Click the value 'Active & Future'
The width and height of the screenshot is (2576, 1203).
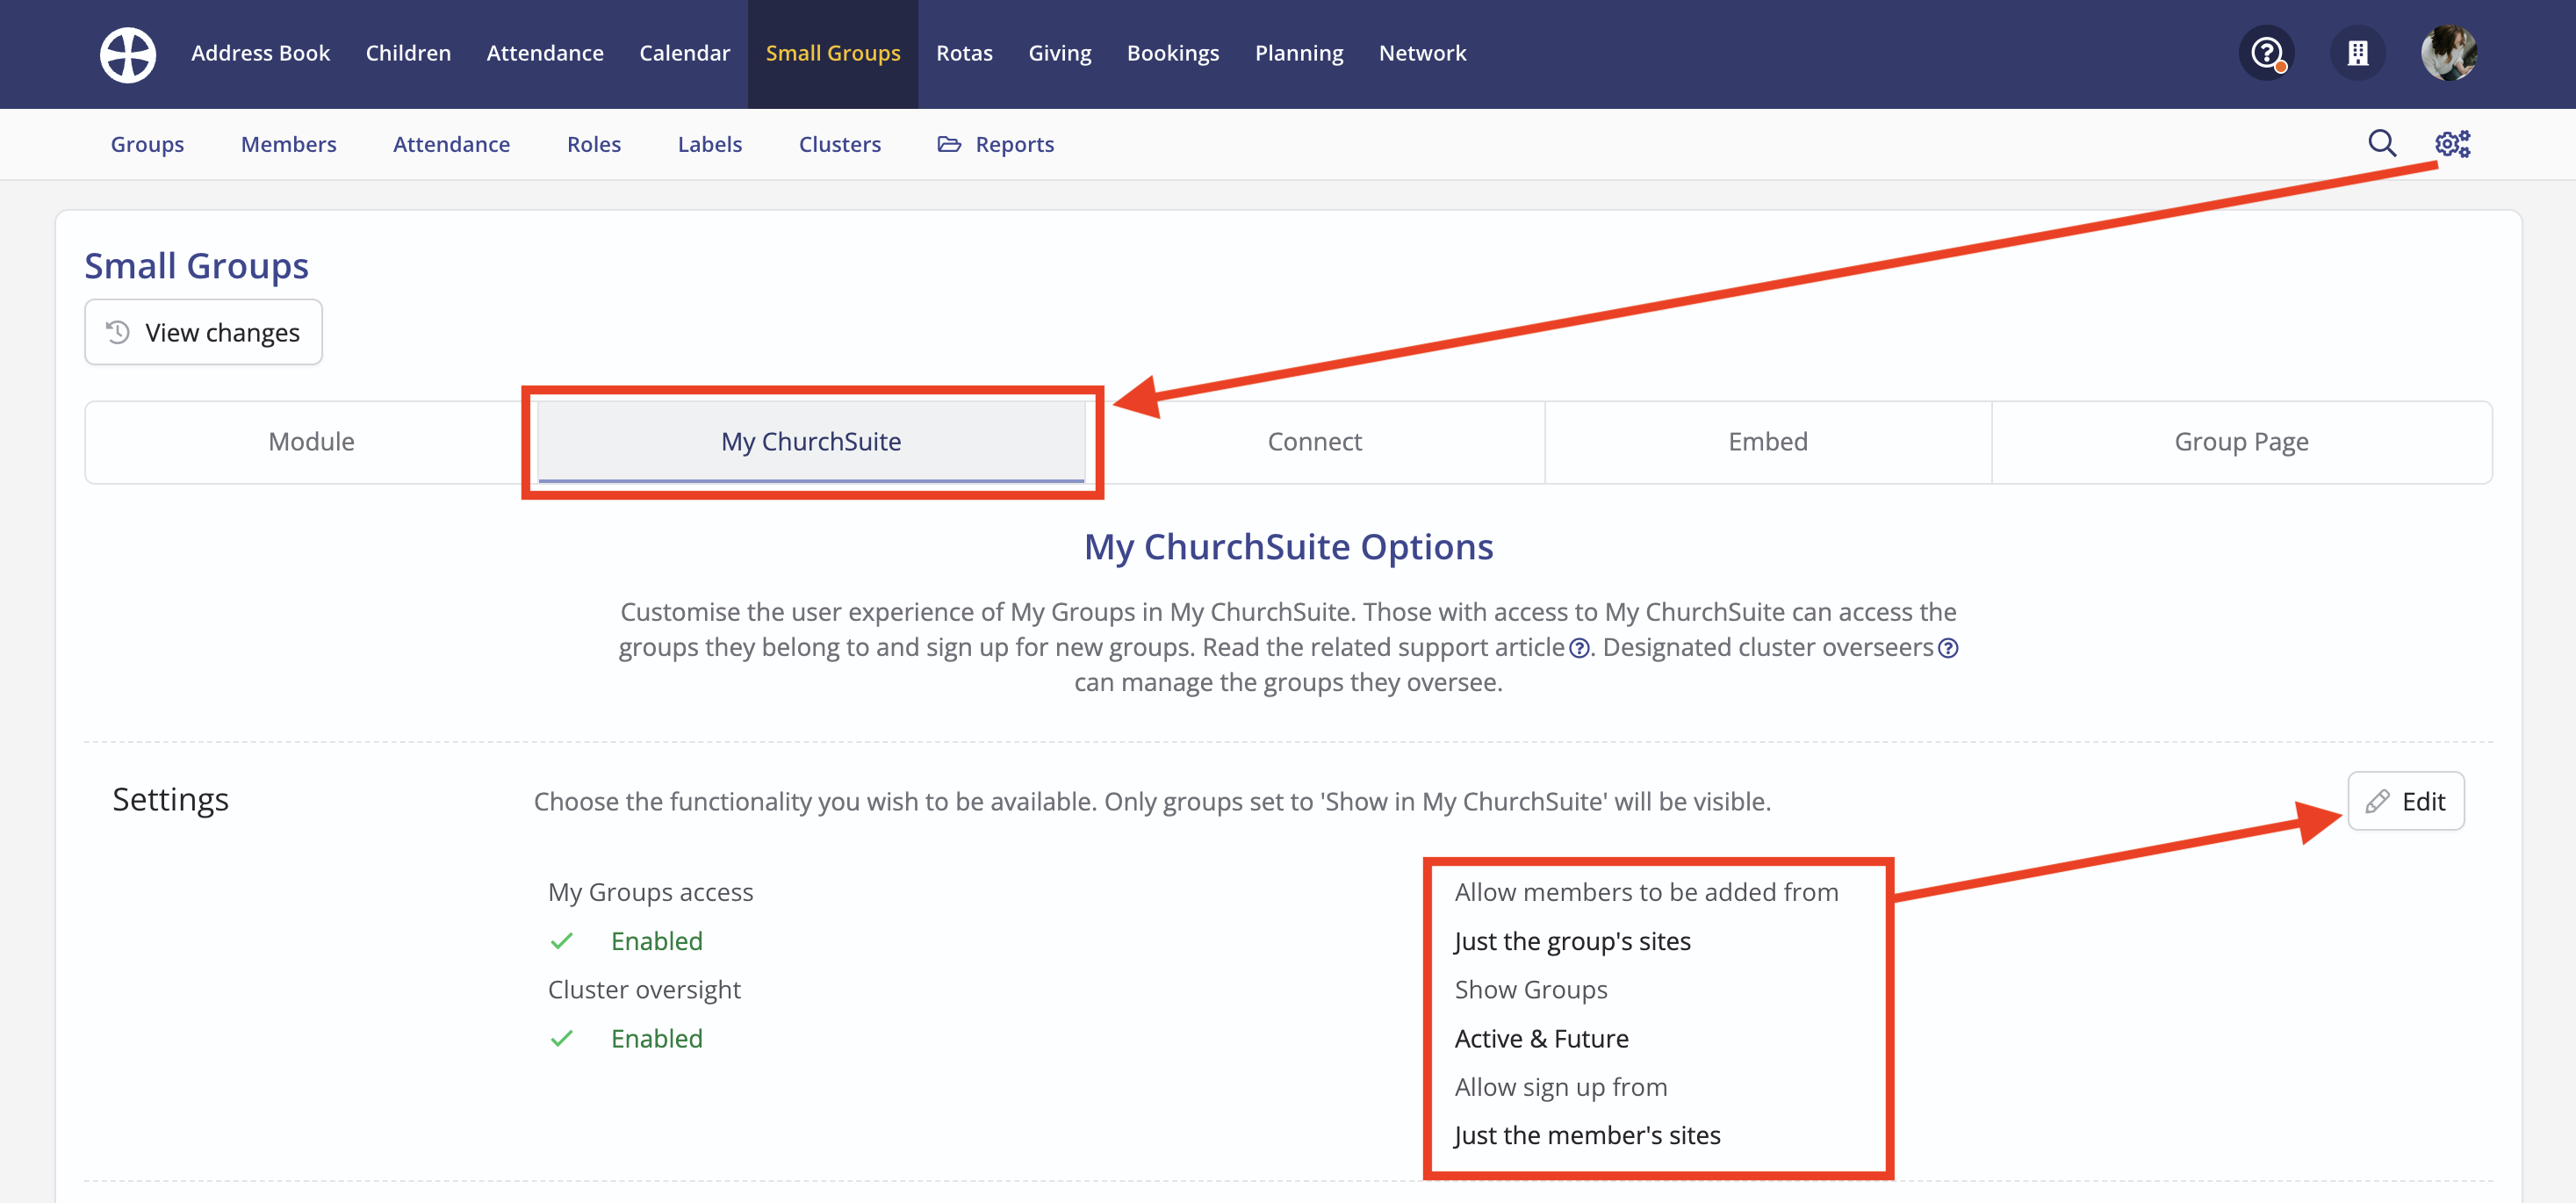pyautogui.click(x=1541, y=1039)
